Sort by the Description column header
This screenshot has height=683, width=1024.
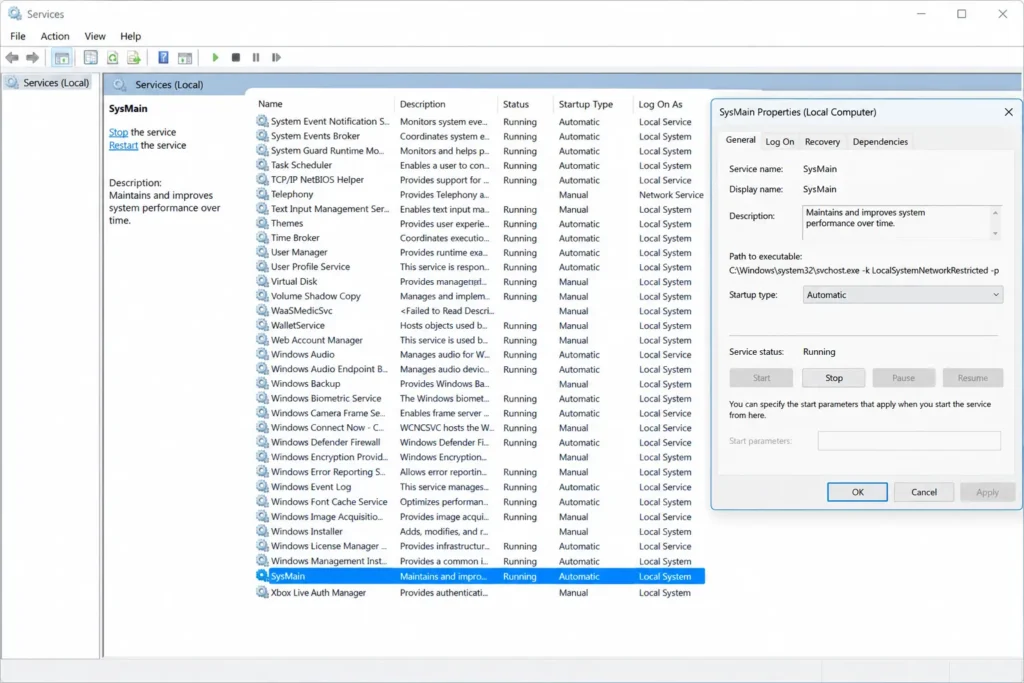click(423, 104)
